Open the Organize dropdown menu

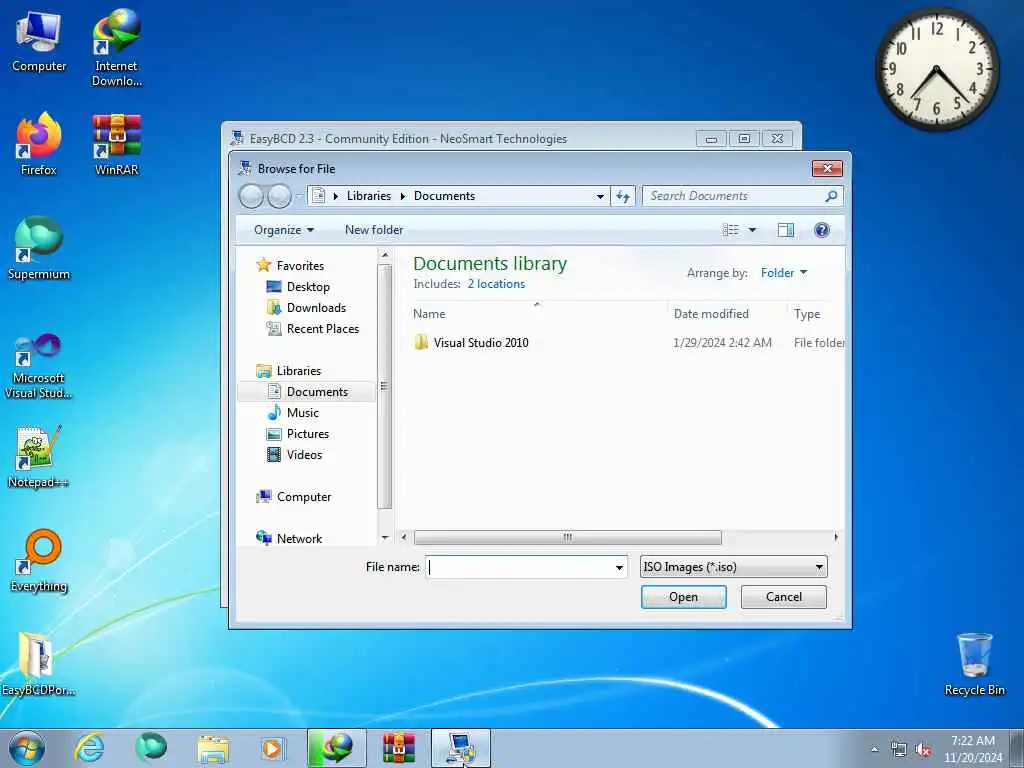coord(284,230)
